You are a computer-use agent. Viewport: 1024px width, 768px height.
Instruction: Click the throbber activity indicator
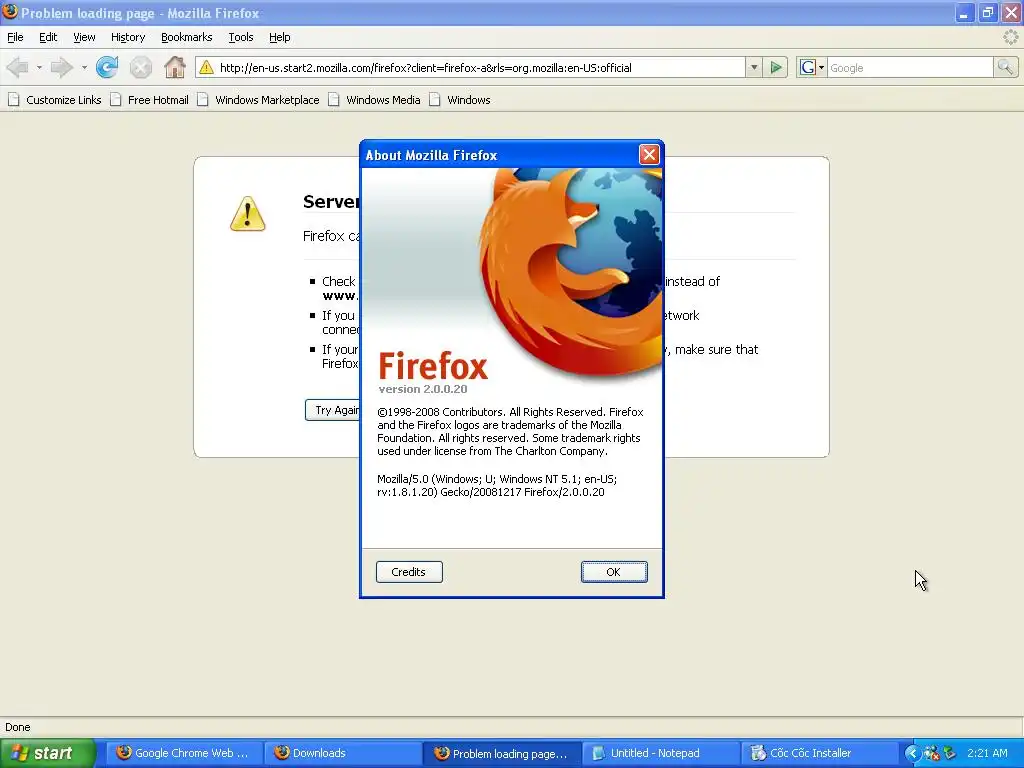point(1010,37)
